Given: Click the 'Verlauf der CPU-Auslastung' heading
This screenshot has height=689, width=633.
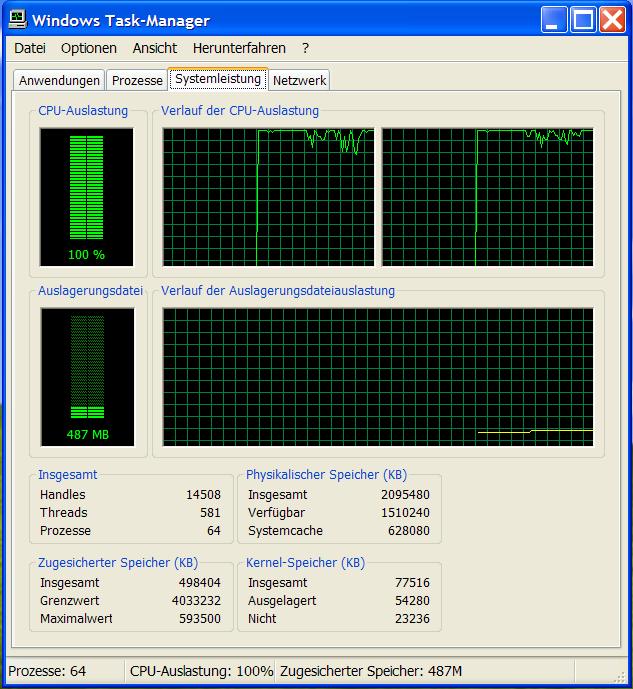Looking at the screenshot, I should tap(240, 111).
